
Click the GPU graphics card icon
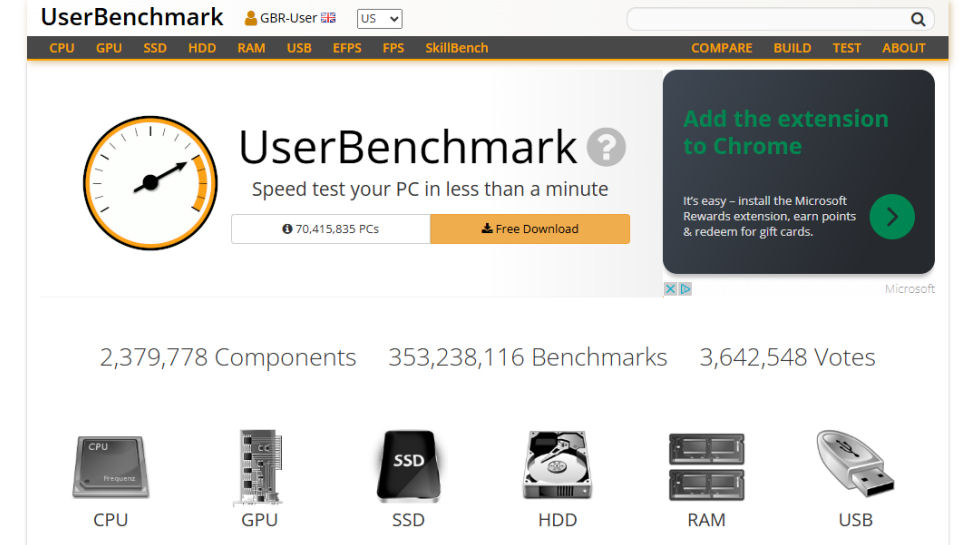[260, 466]
